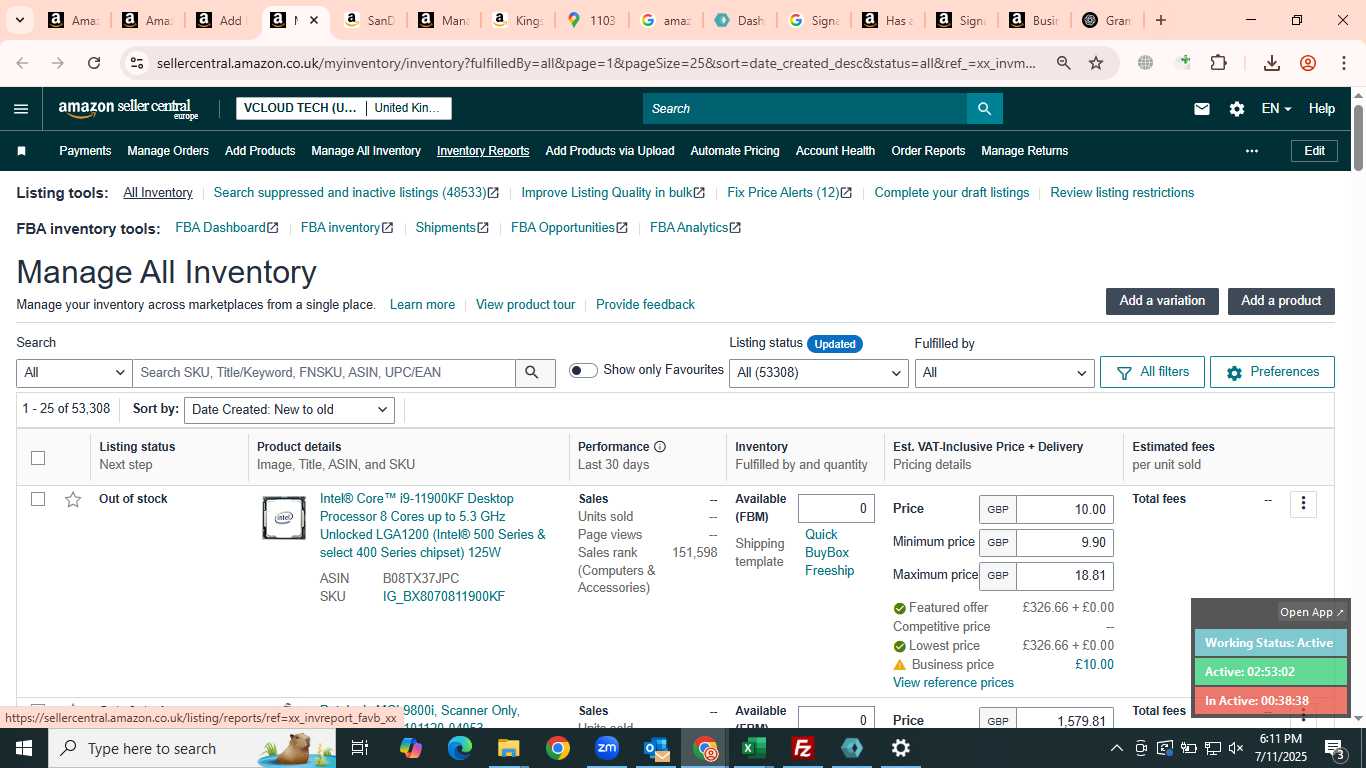Click the Performance info icon
Screen dimensions: 1366x768
point(660,447)
